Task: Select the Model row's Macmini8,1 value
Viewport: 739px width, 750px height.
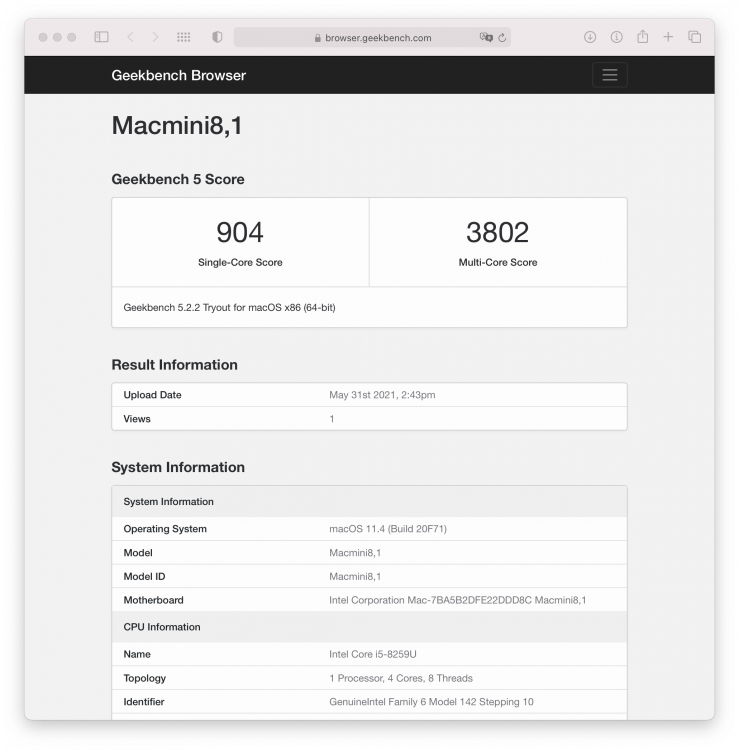Action: tap(355, 552)
